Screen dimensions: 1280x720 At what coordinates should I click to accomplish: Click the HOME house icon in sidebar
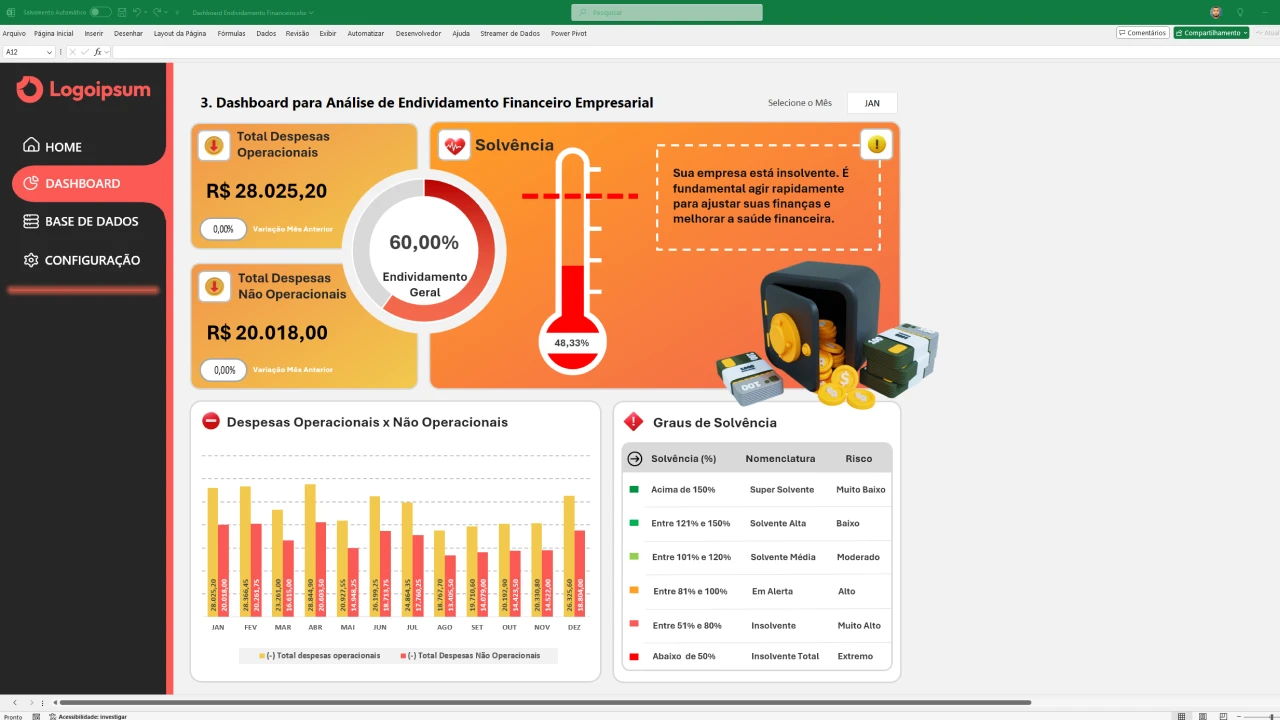pyautogui.click(x=31, y=146)
